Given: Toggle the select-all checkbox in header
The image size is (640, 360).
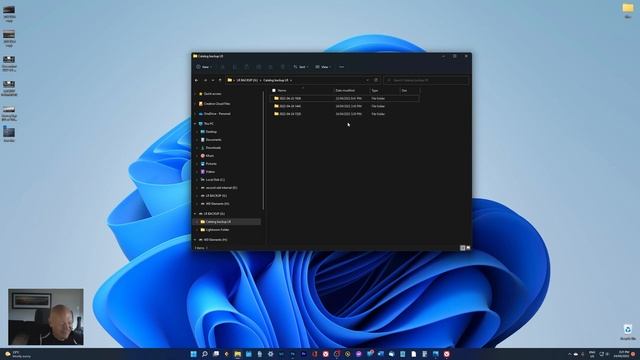Looking at the screenshot, I should click(274, 91).
